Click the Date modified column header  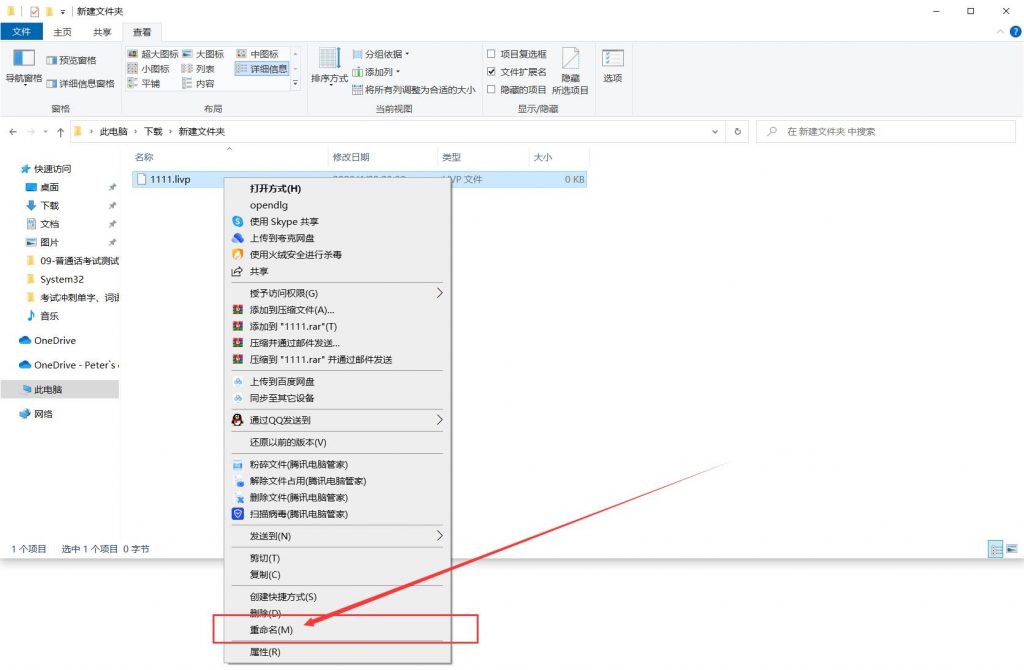382,157
